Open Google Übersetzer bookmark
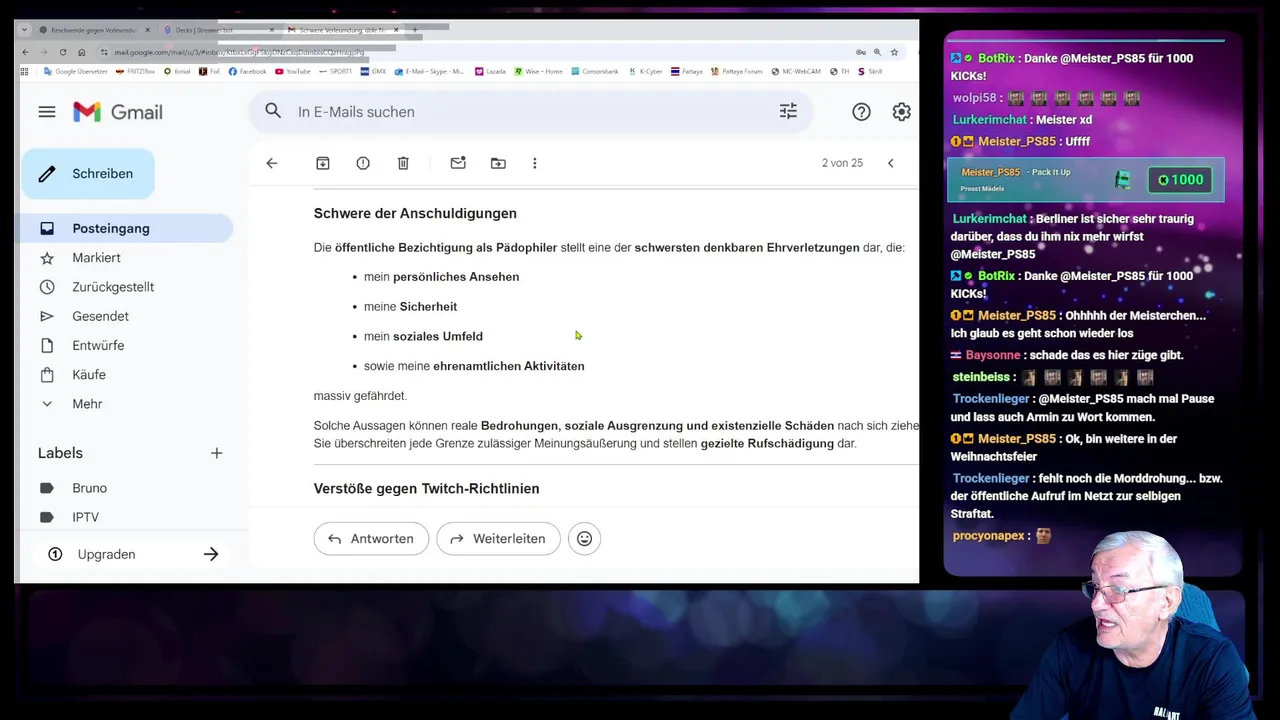Viewport: 1280px width, 720px height. tap(78, 72)
